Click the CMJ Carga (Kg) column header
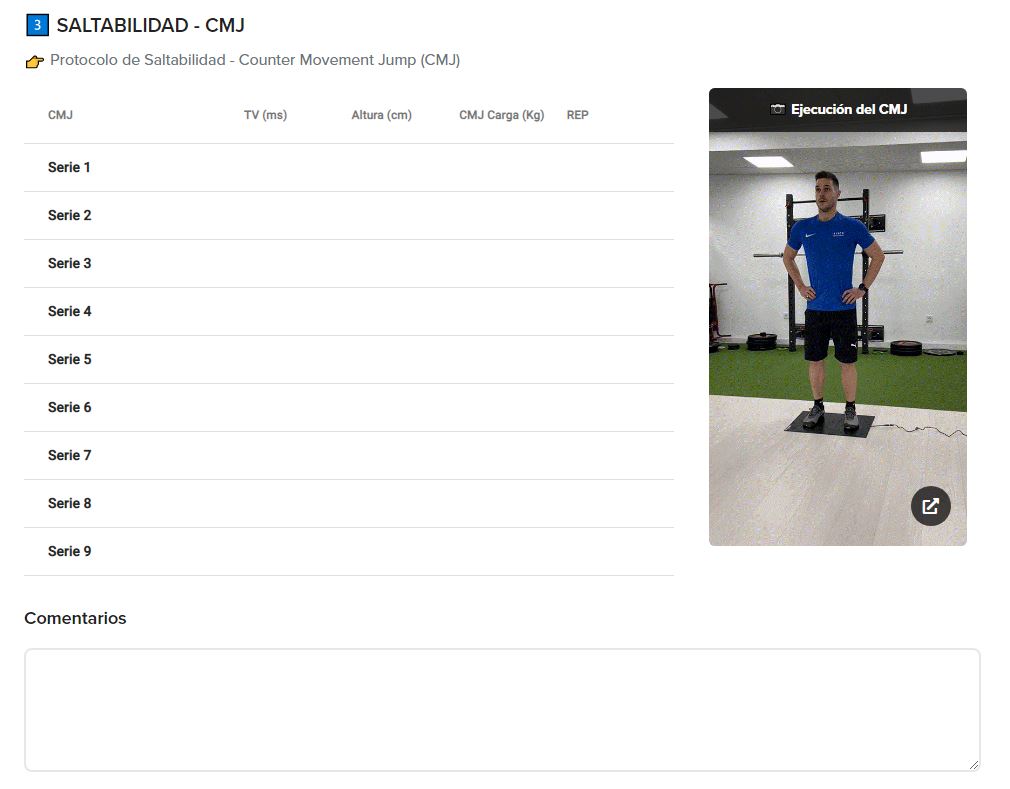Viewport: 1010px width, 789px height. click(x=502, y=115)
